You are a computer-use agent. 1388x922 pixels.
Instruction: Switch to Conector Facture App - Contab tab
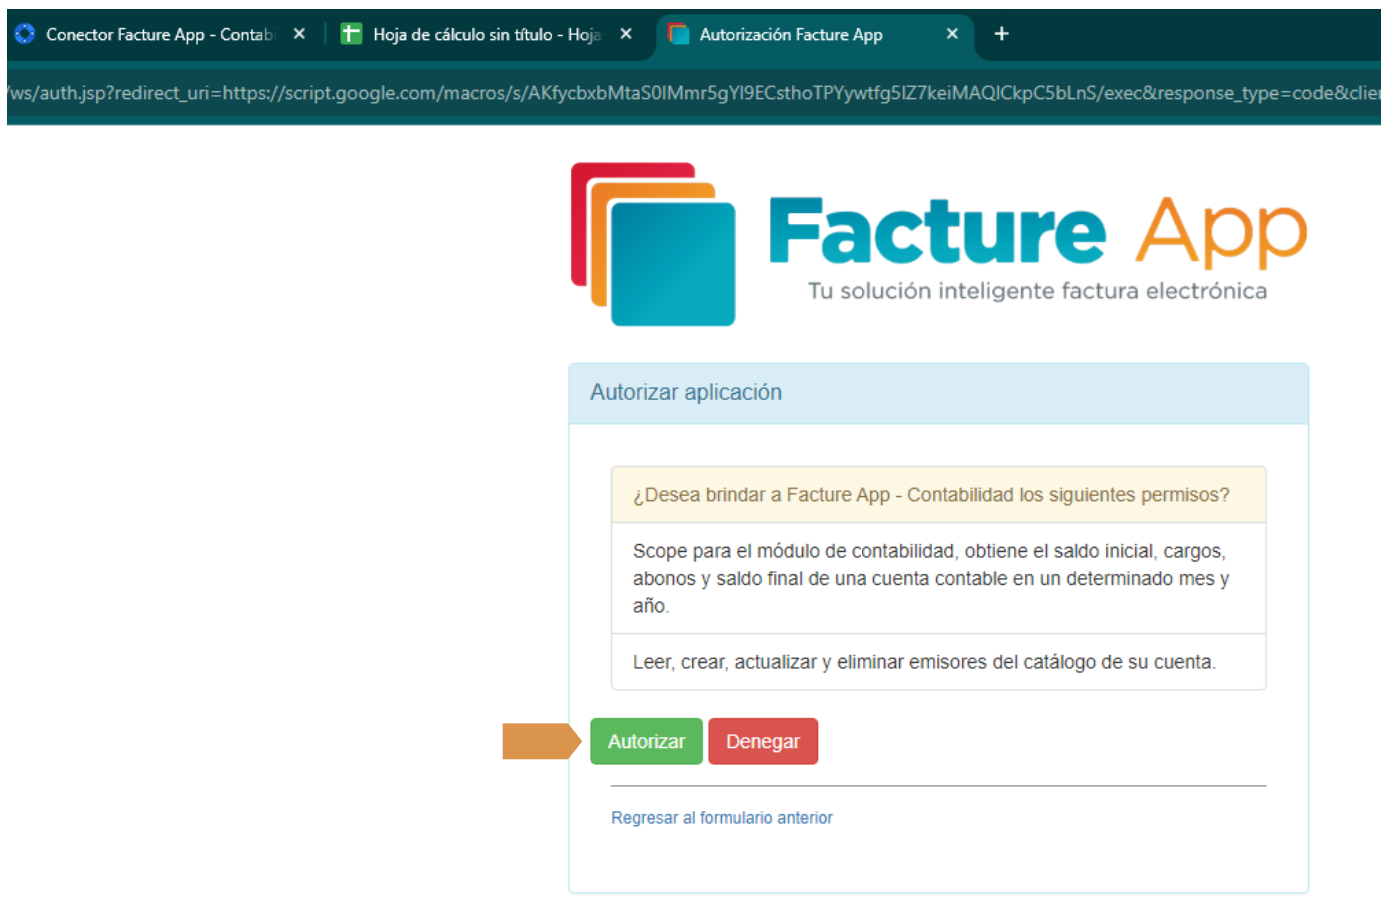point(160,35)
